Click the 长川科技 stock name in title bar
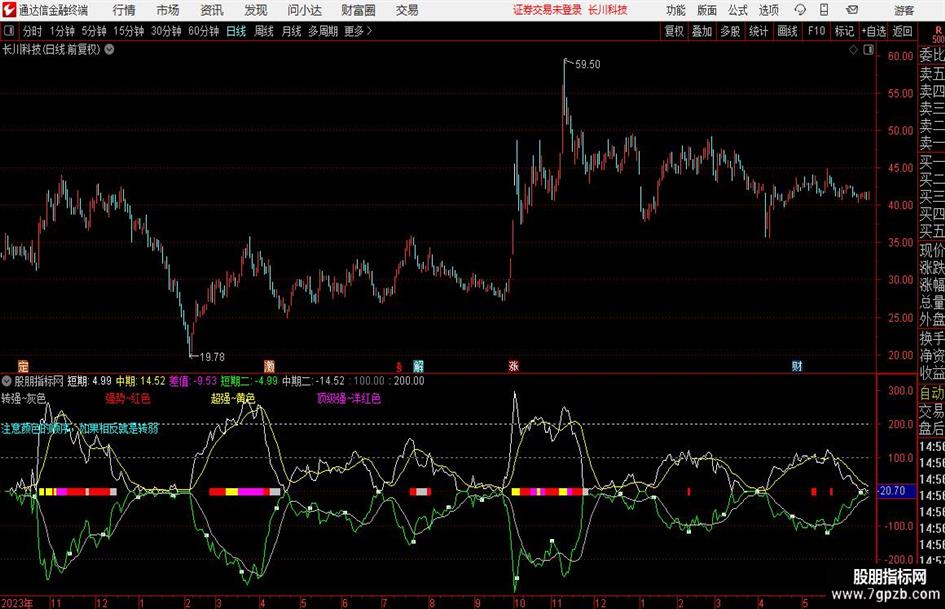 (x=608, y=10)
